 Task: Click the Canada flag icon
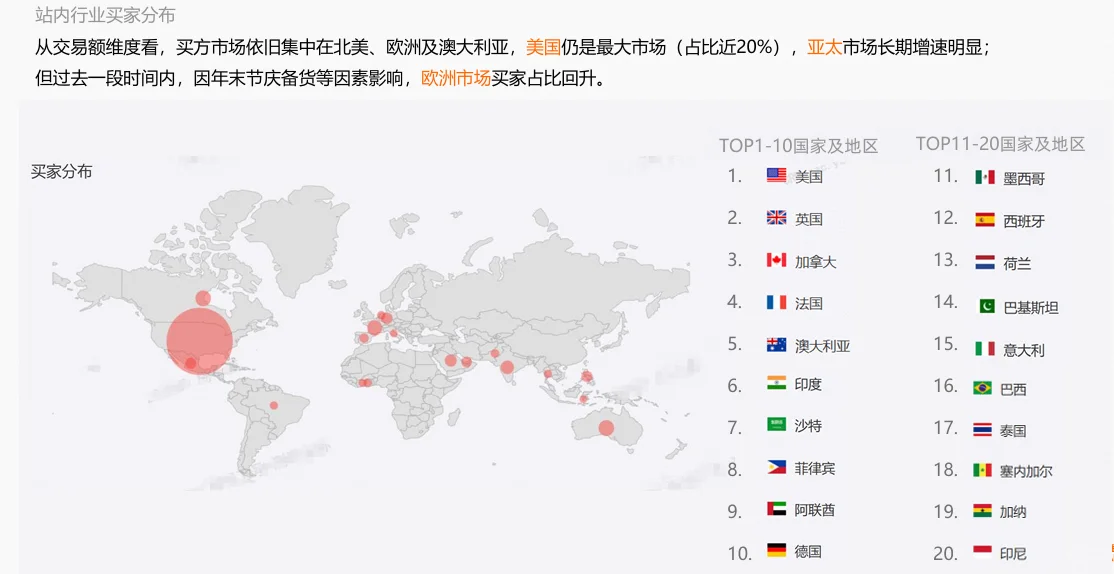coord(777,260)
